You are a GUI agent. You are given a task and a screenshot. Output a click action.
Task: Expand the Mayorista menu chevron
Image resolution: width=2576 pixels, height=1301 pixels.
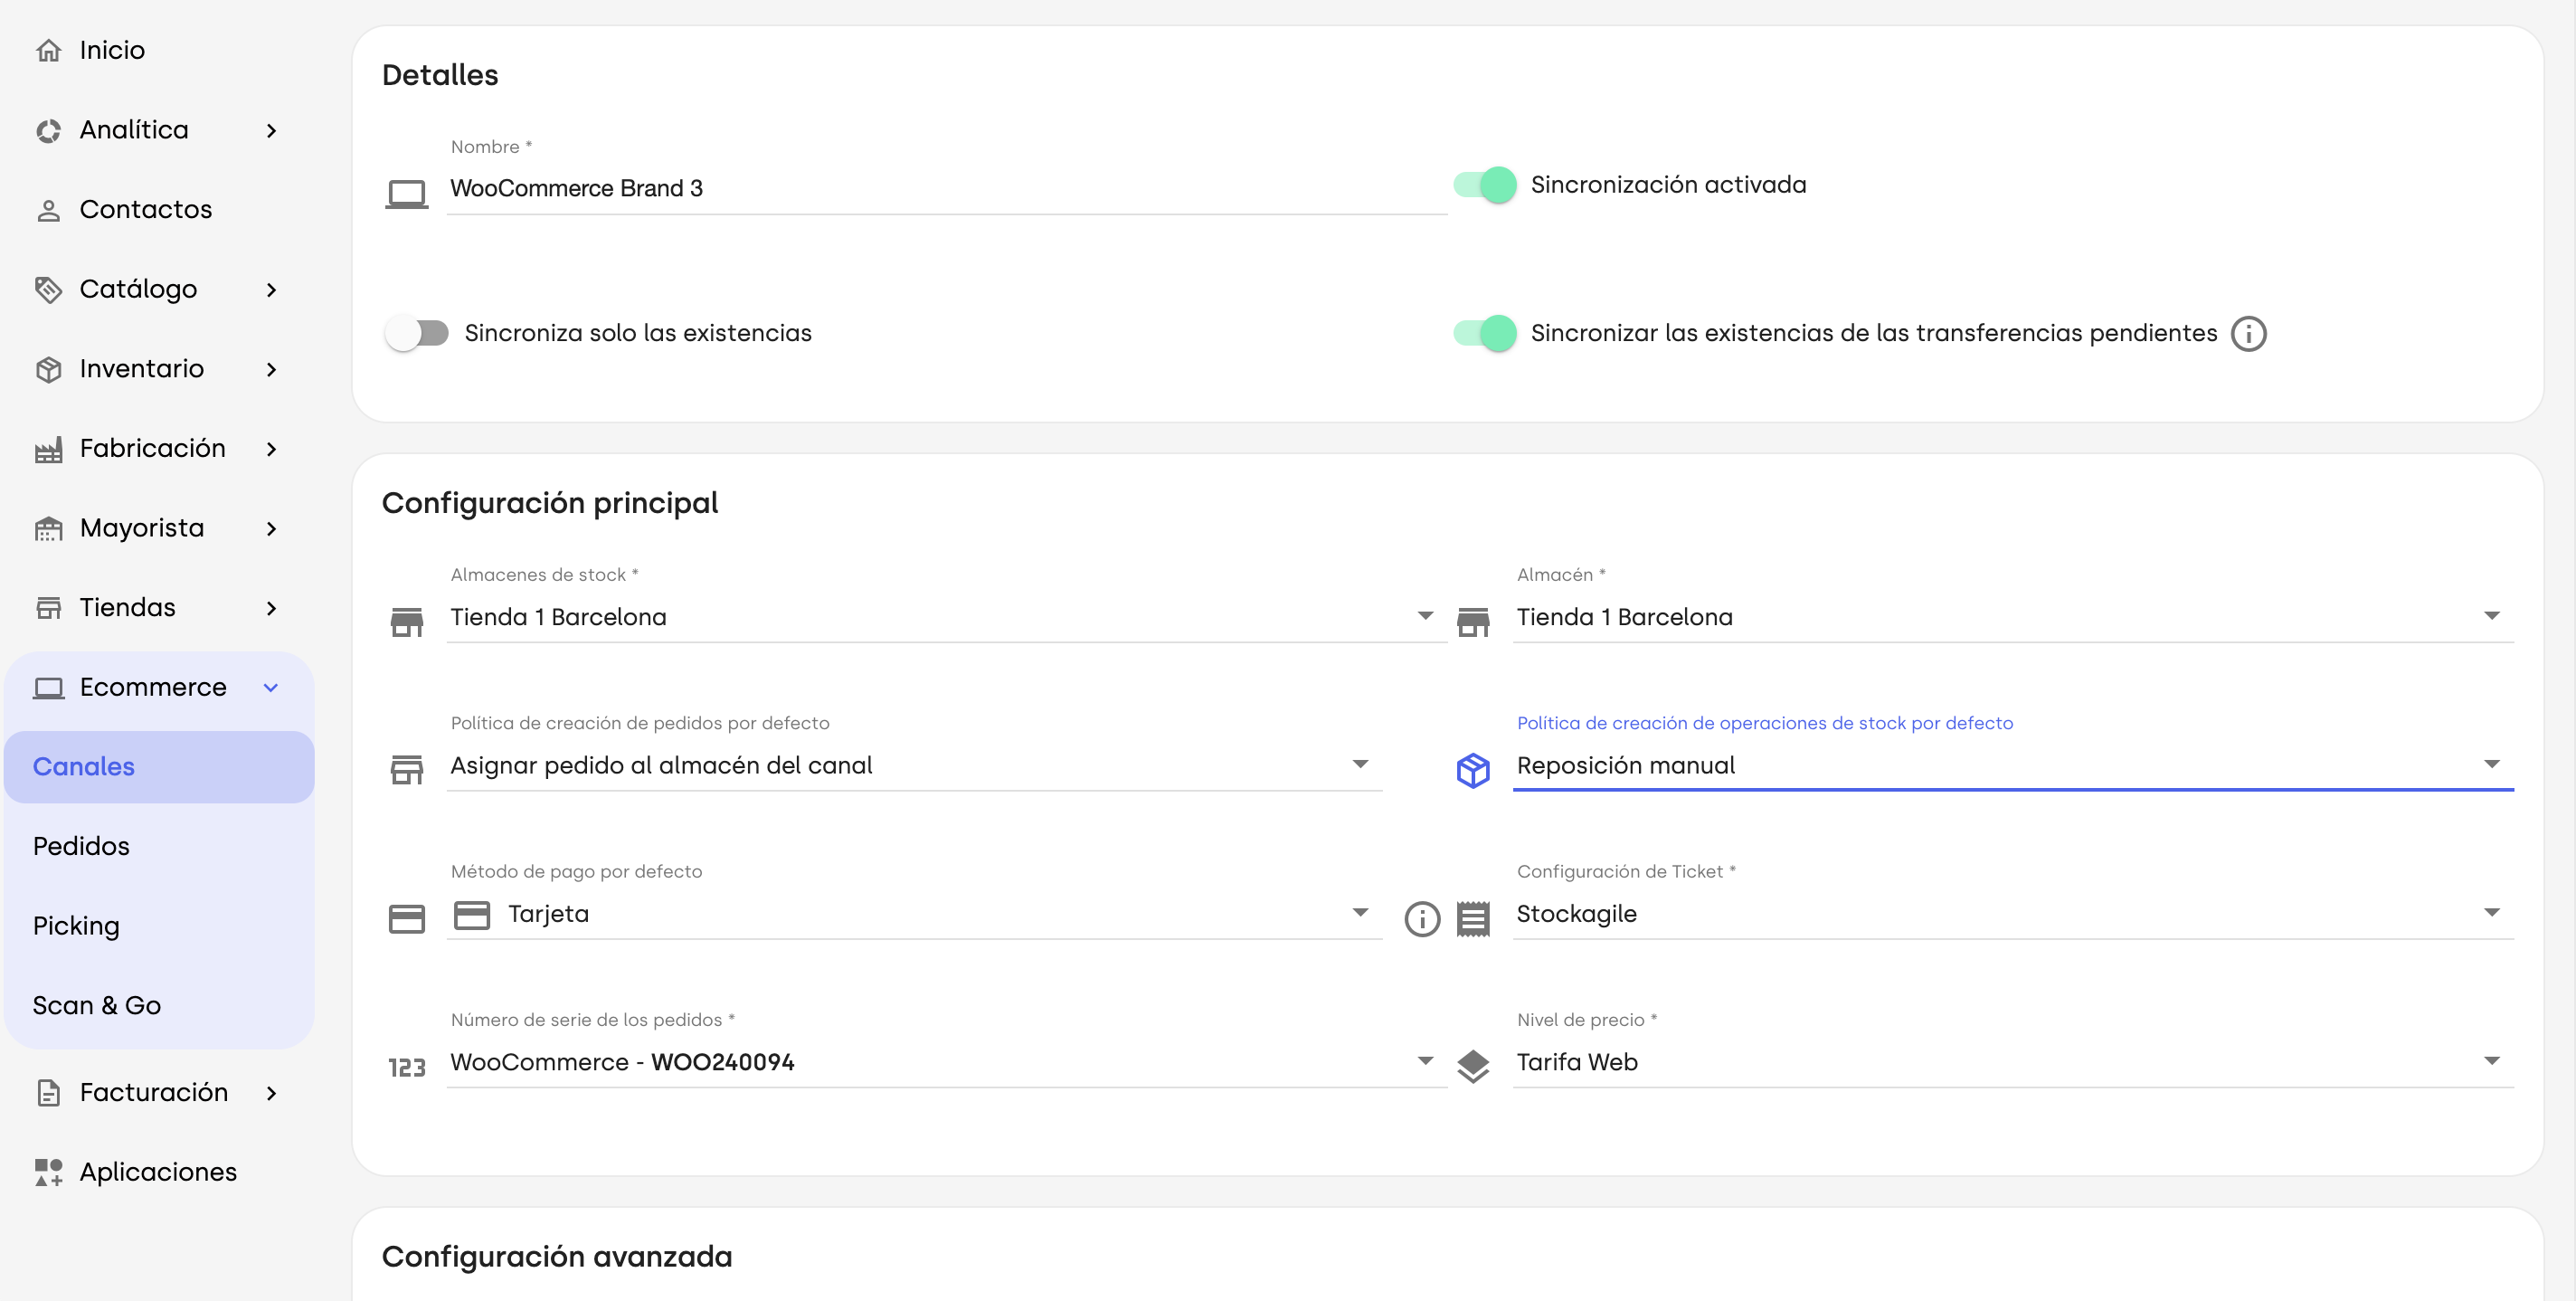tap(271, 528)
